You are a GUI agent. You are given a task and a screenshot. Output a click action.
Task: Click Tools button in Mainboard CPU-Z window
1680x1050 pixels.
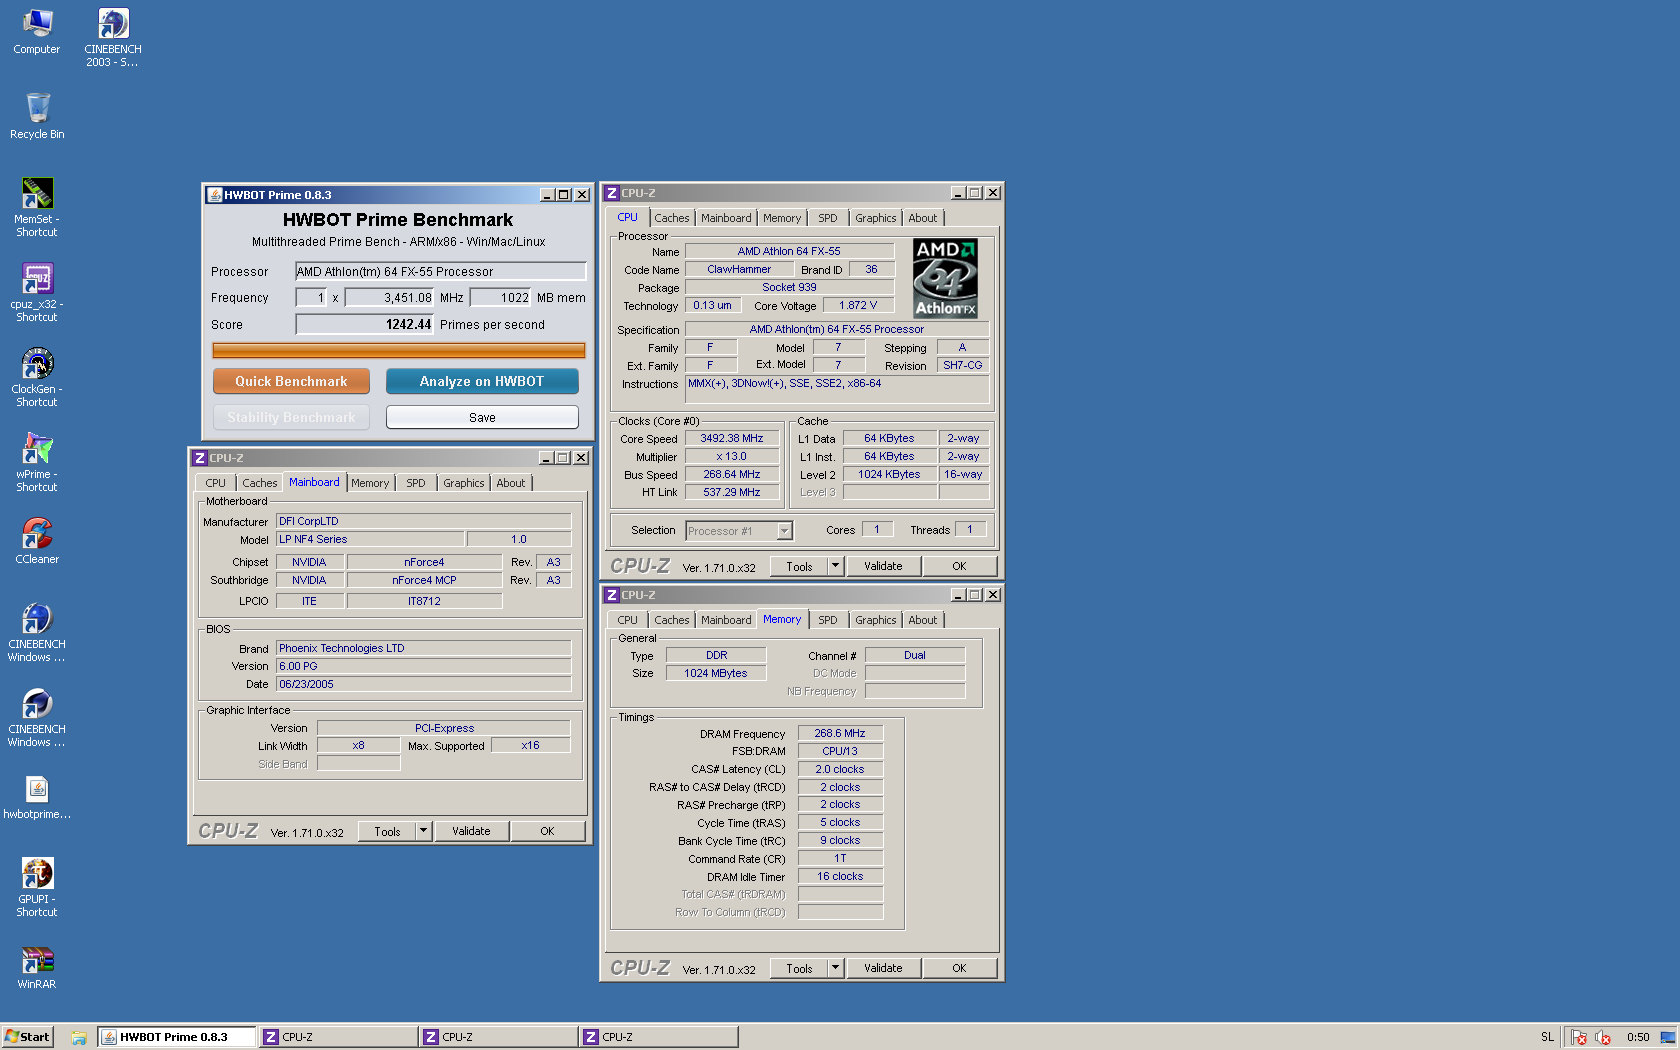[388, 831]
